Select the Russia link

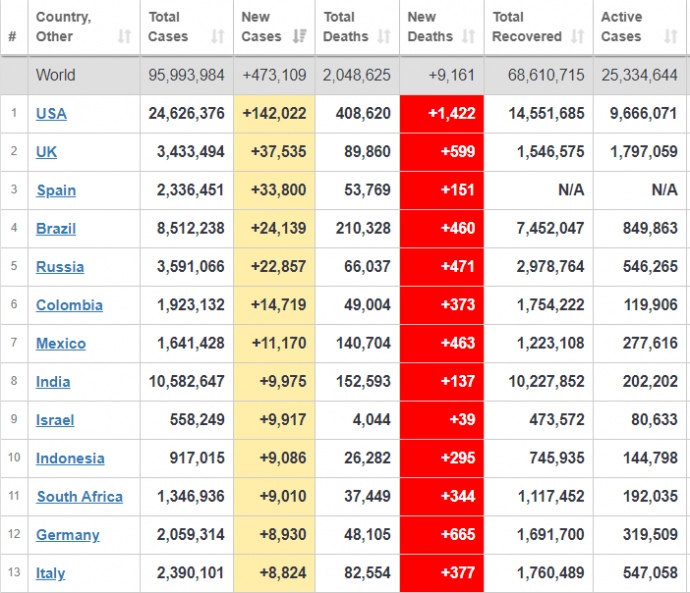pos(60,267)
